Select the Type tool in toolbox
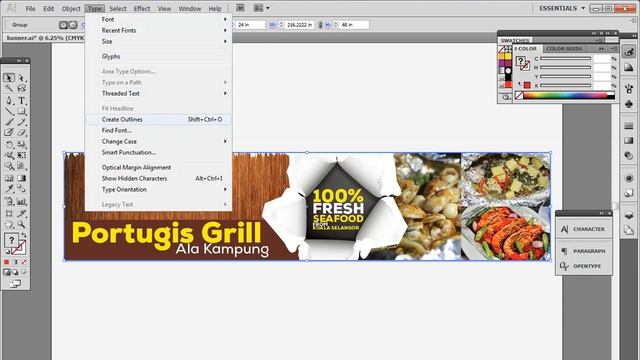Screen dimensions: 640x360 (x=22, y=100)
